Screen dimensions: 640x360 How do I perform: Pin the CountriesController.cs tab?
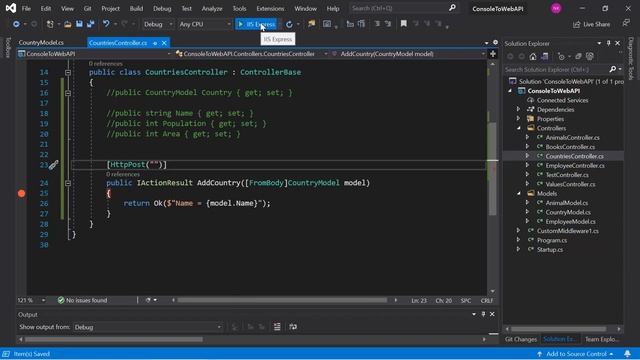coord(155,43)
